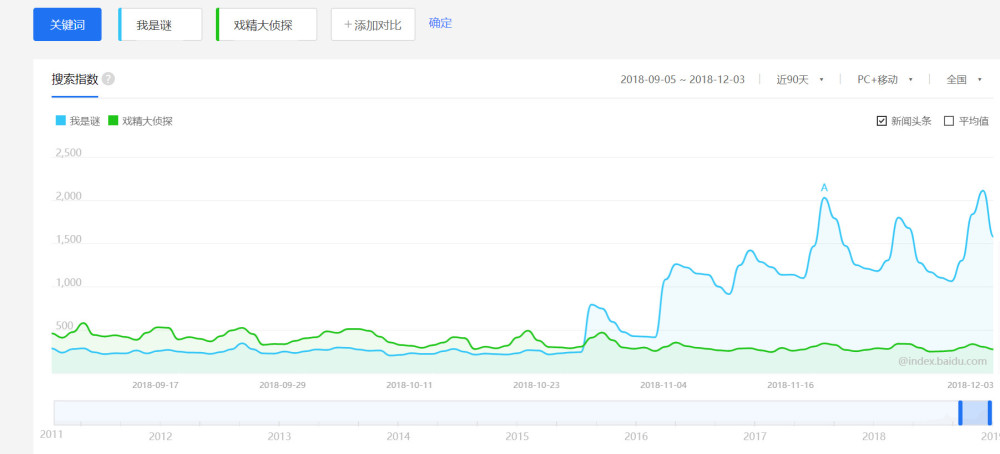Click the help icon next to 搜索指数
The height and width of the screenshot is (454, 1000).
coord(108,79)
